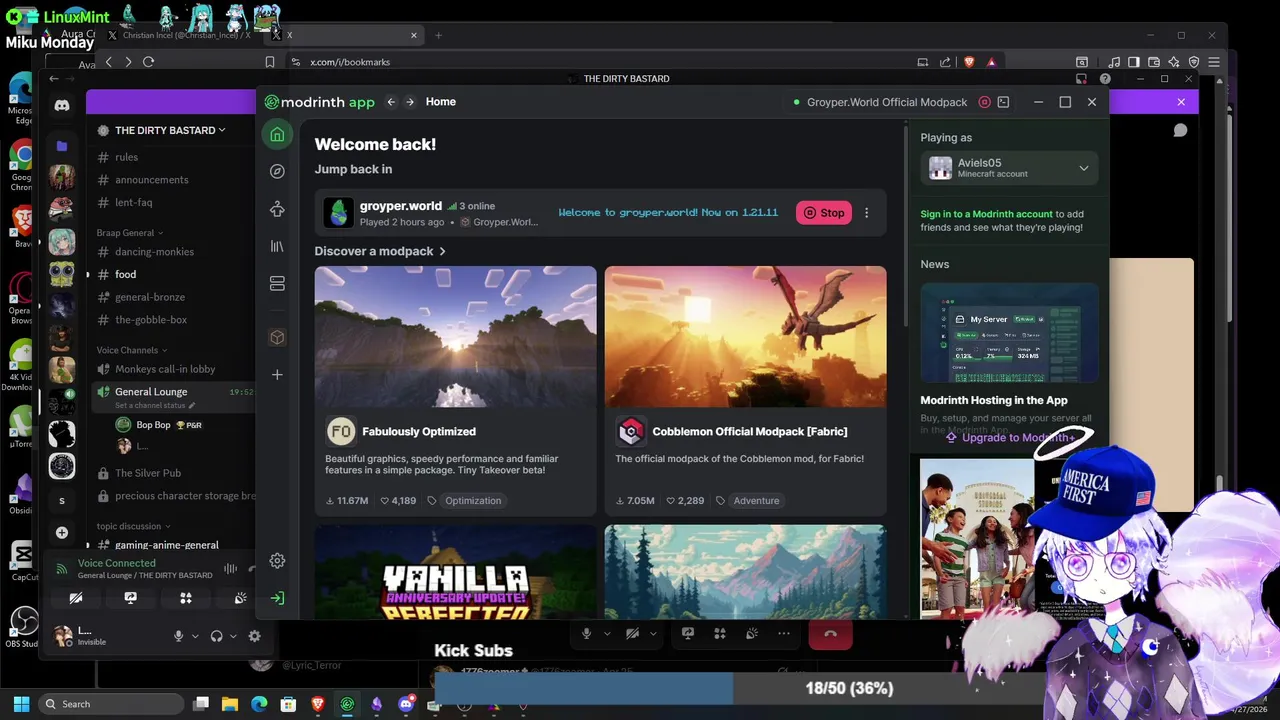This screenshot has height=720, width=1280.
Task: Click Upgrade to Modrinth+ link
Action: point(1010,438)
